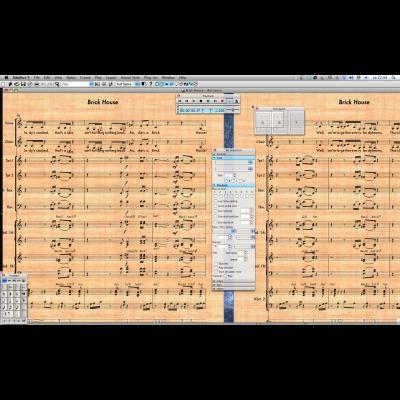Check the Tremolo Play checkbox
This screenshot has height=400, width=400.
pyautogui.click(x=225, y=276)
